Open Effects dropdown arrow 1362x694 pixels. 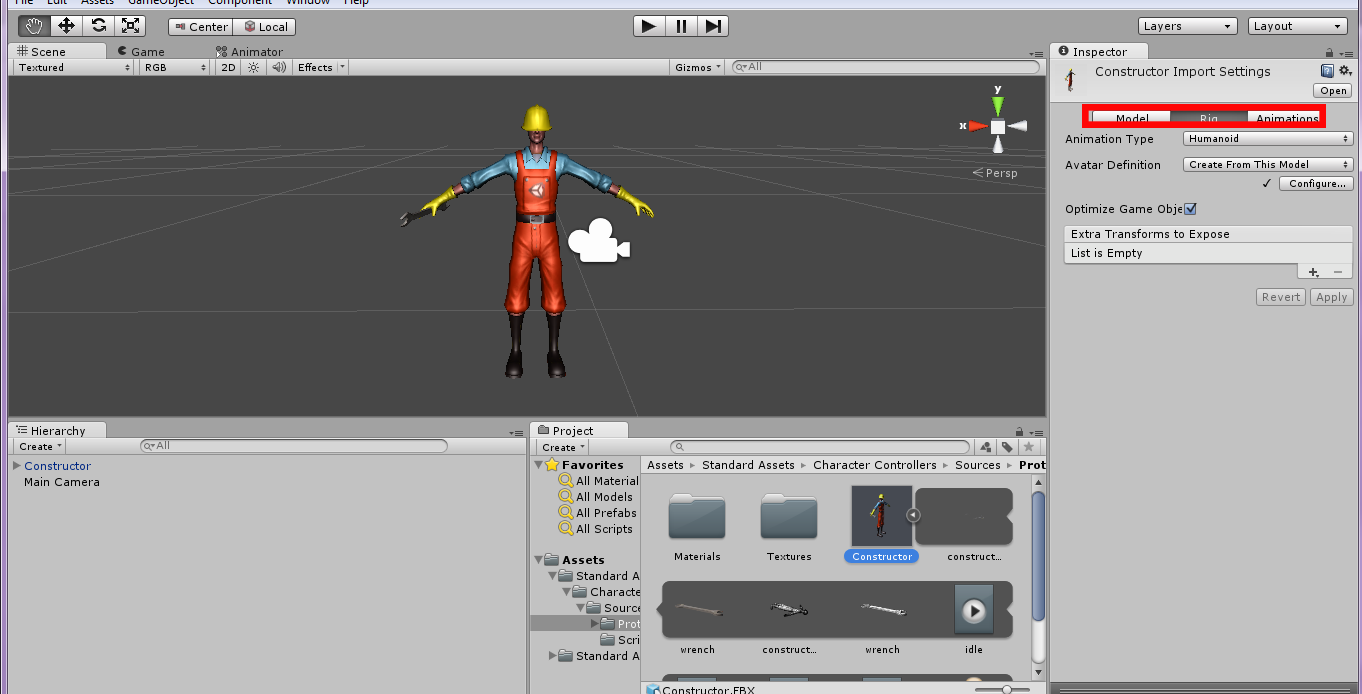[x=343, y=67]
